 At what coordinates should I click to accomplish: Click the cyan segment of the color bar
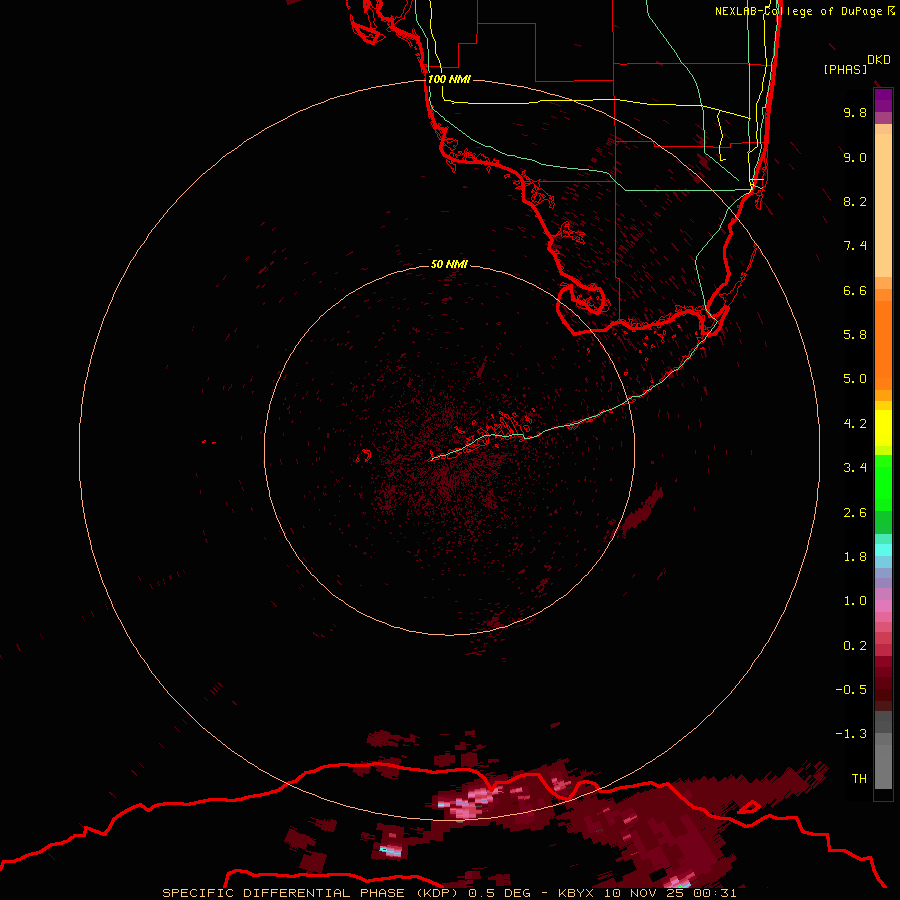click(x=883, y=550)
